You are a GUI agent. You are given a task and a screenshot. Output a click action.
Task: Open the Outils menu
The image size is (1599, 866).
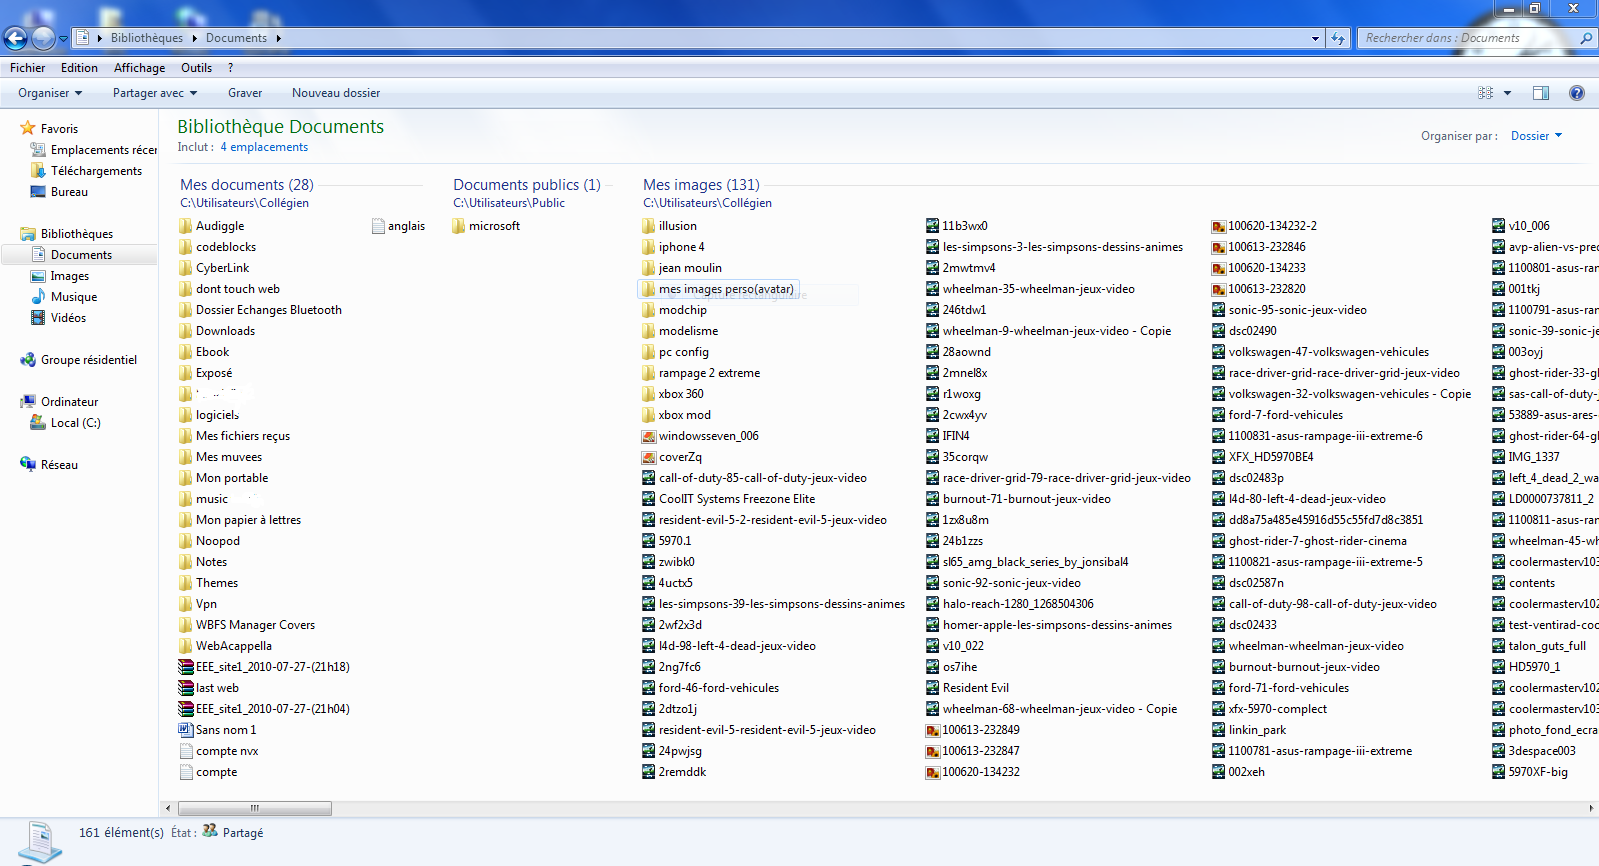click(x=196, y=68)
